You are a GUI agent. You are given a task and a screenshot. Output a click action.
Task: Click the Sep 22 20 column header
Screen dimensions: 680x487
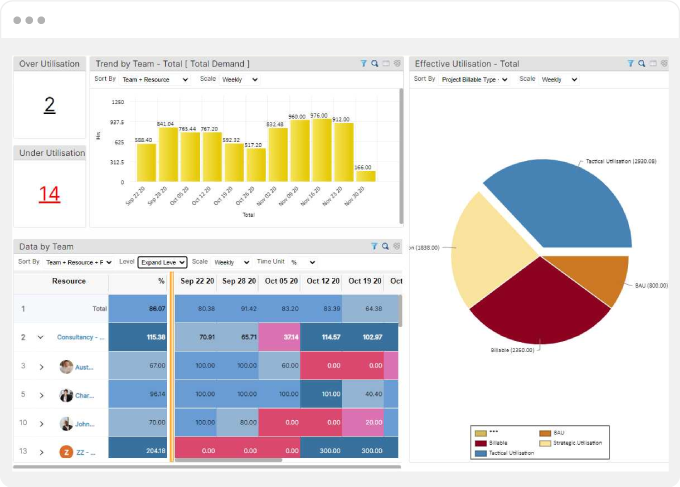tap(197, 281)
